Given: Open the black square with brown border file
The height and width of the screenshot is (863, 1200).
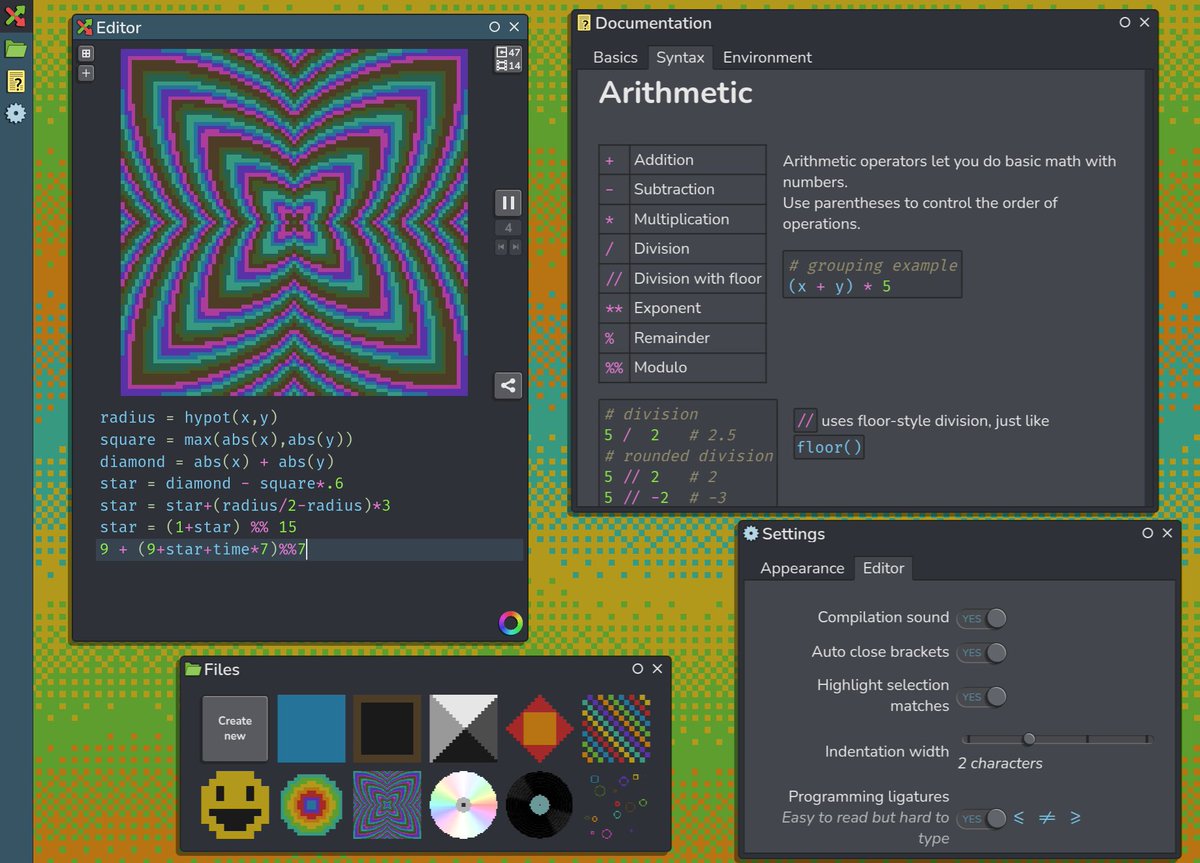Looking at the screenshot, I should coord(387,729).
